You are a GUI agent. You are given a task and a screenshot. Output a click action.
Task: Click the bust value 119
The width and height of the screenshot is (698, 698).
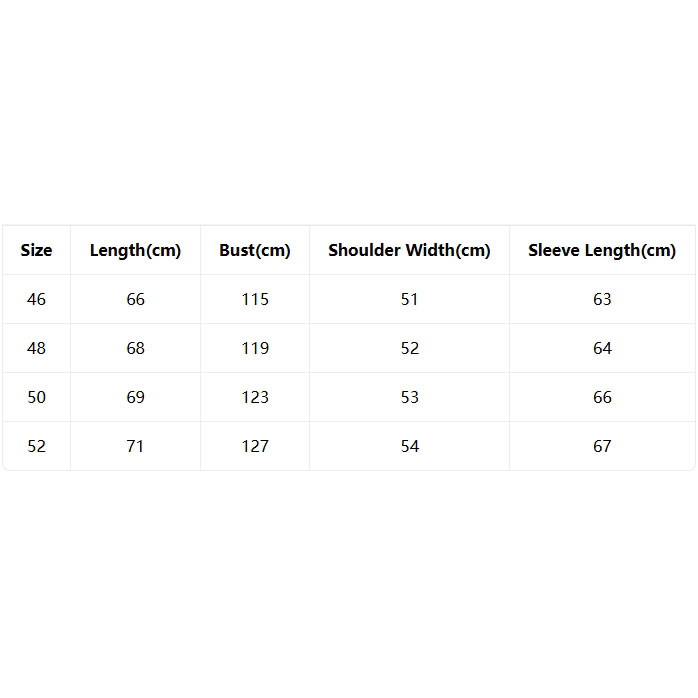(x=255, y=348)
